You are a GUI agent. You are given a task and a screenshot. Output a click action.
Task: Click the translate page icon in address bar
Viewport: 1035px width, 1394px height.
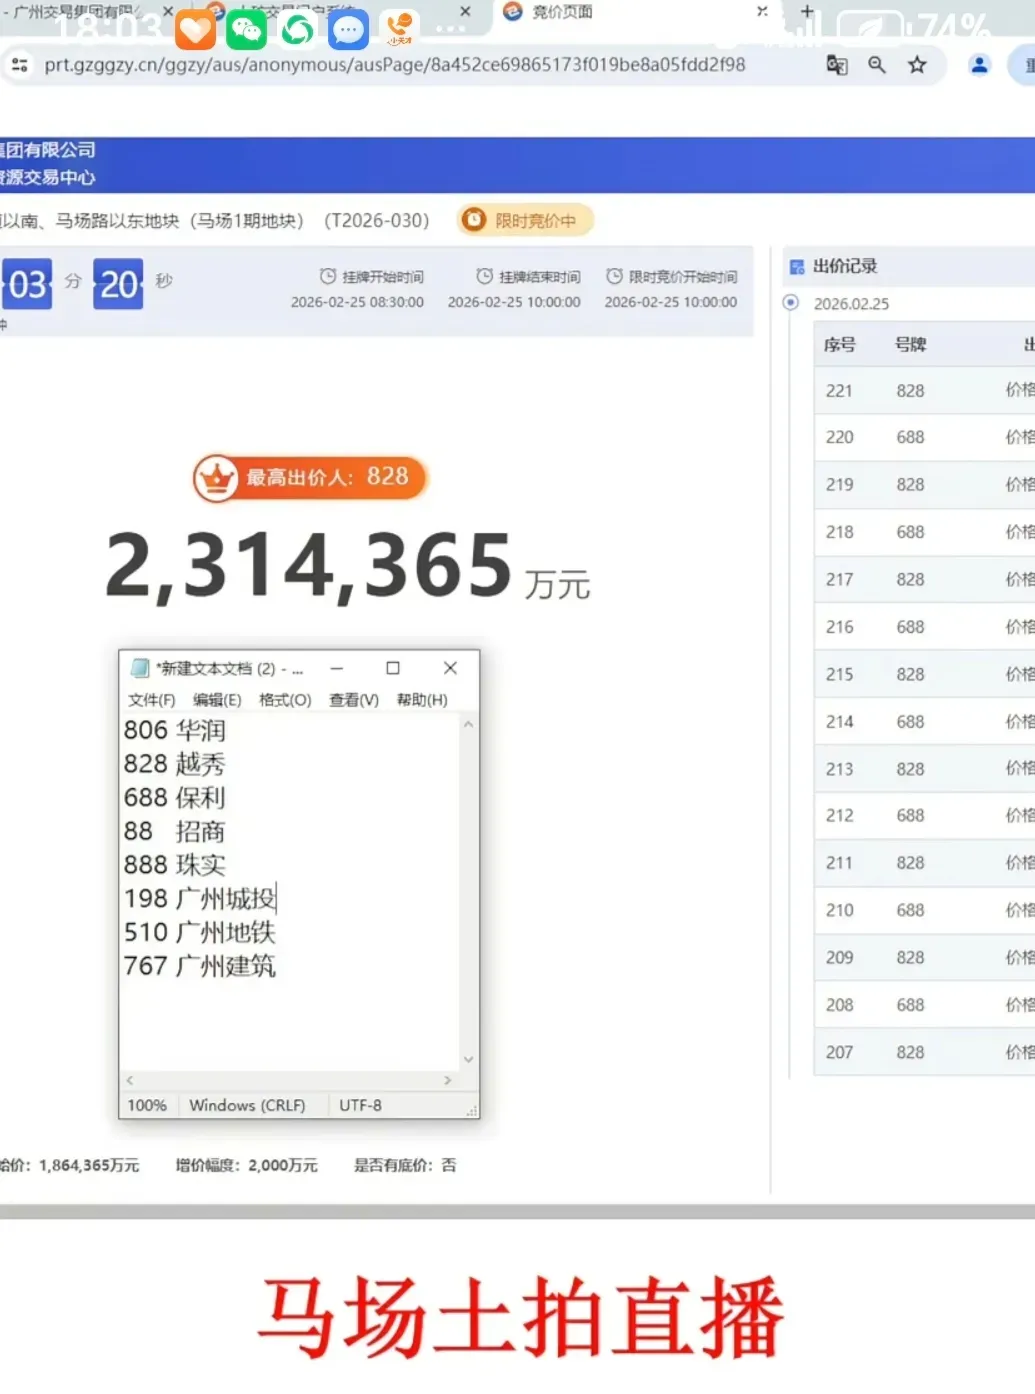[836, 65]
